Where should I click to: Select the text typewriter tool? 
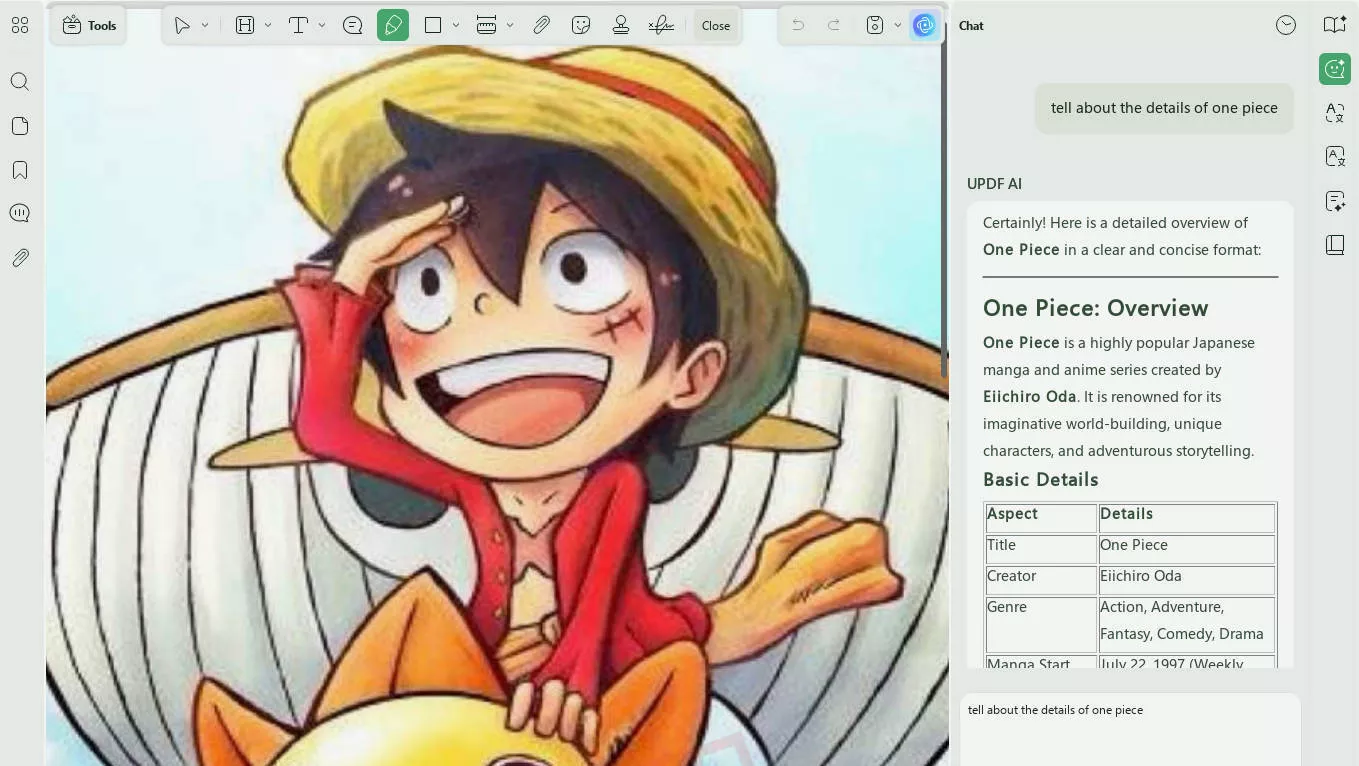(298, 26)
